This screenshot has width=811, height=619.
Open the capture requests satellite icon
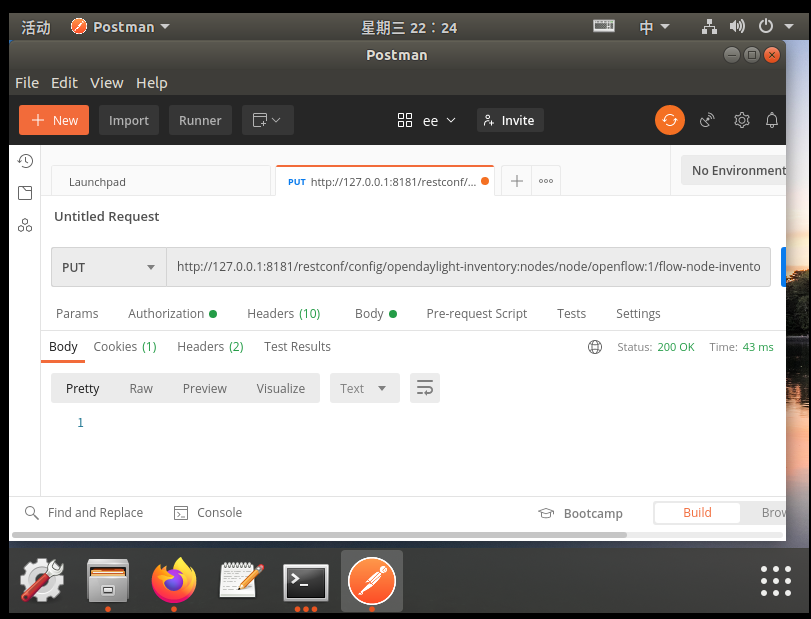(x=707, y=120)
